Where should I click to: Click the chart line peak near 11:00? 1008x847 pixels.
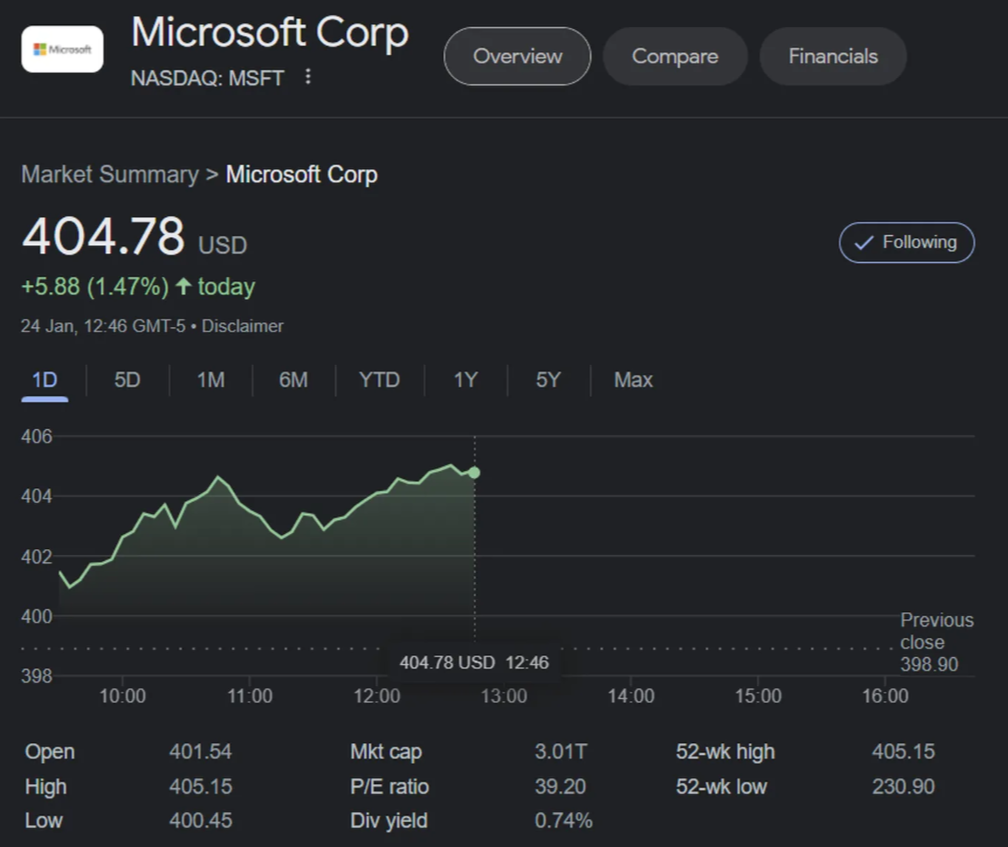click(218, 478)
